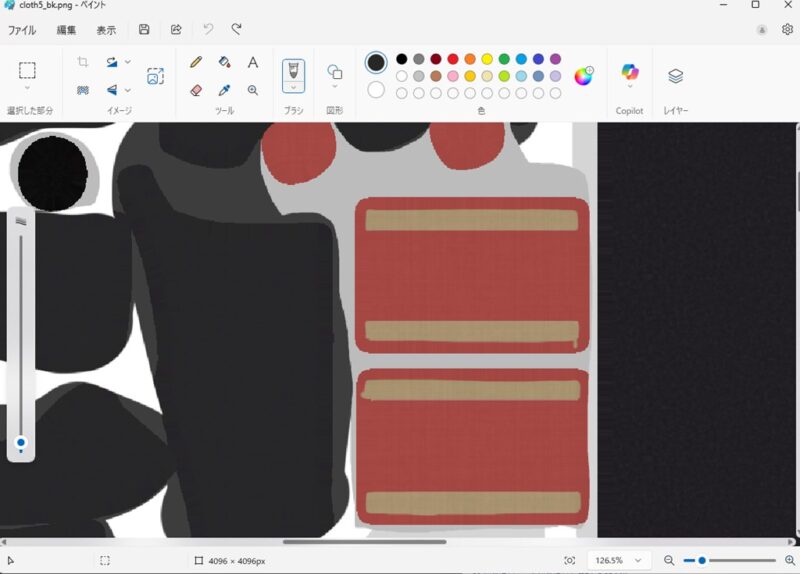Select secondary color 2 white swatch

[376, 90]
